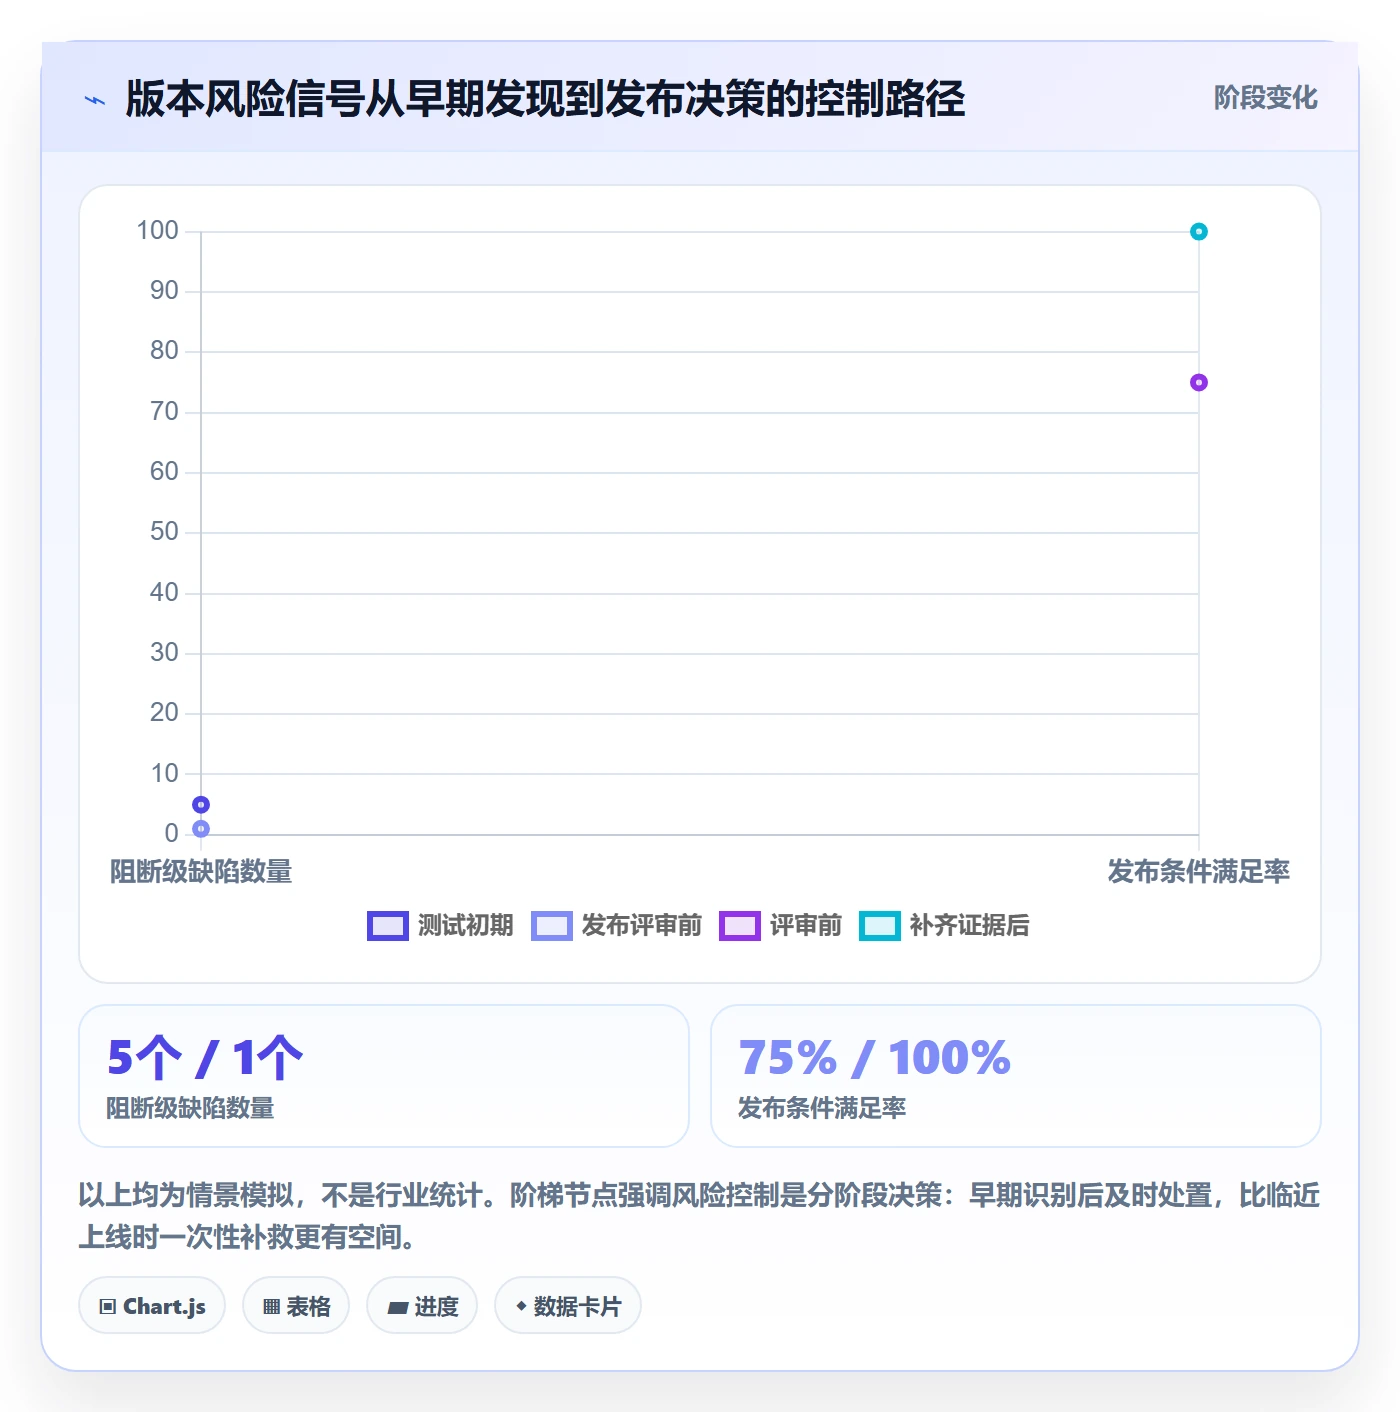Screen dimensions: 1400x1412
Task: Click the y-axis tick label 50
Action: click(x=164, y=532)
